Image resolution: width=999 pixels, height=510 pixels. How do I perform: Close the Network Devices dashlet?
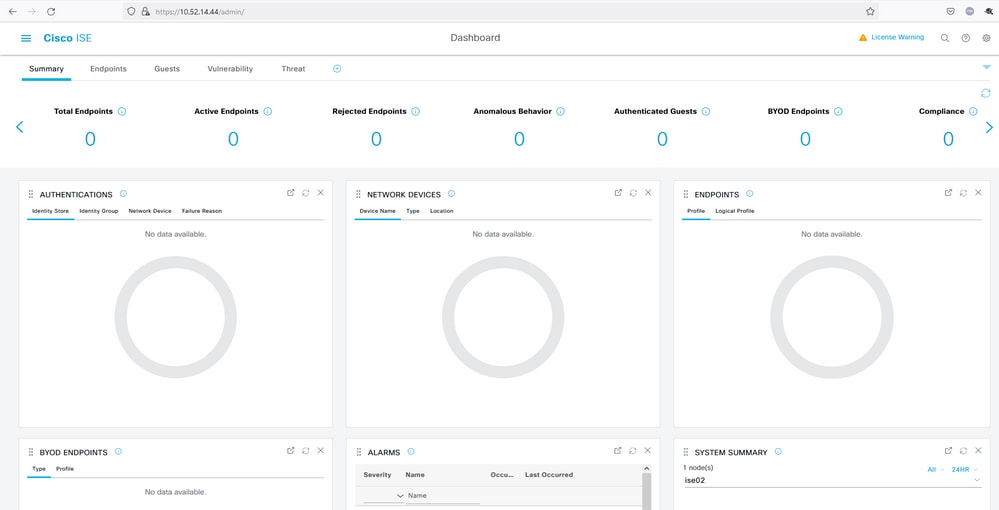[648, 193]
